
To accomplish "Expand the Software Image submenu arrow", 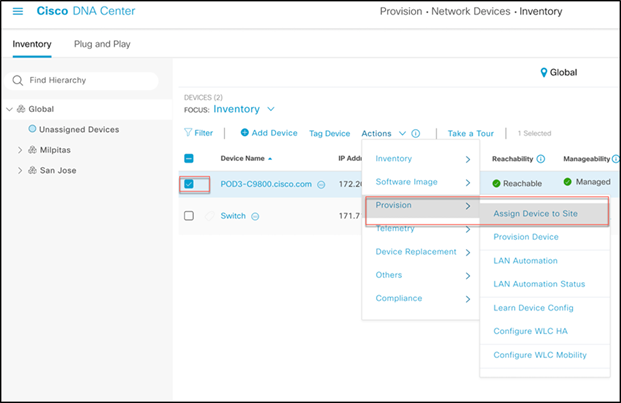I will pyautogui.click(x=468, y=182).
